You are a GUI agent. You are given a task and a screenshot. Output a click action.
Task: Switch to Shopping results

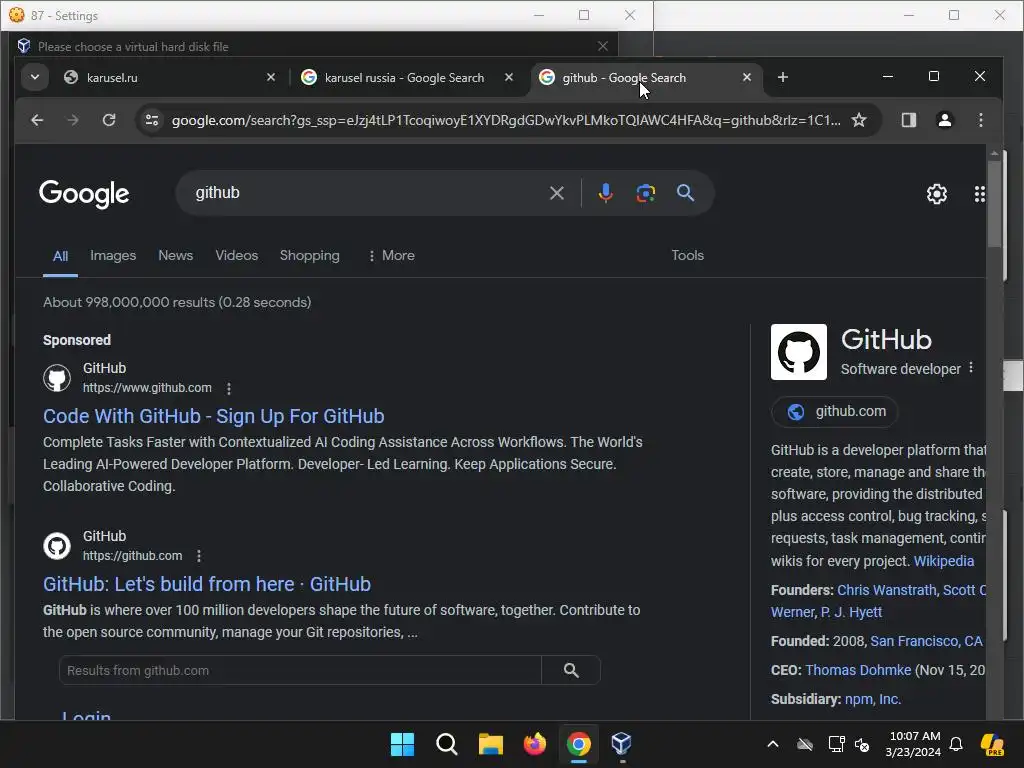pos(310,255)
